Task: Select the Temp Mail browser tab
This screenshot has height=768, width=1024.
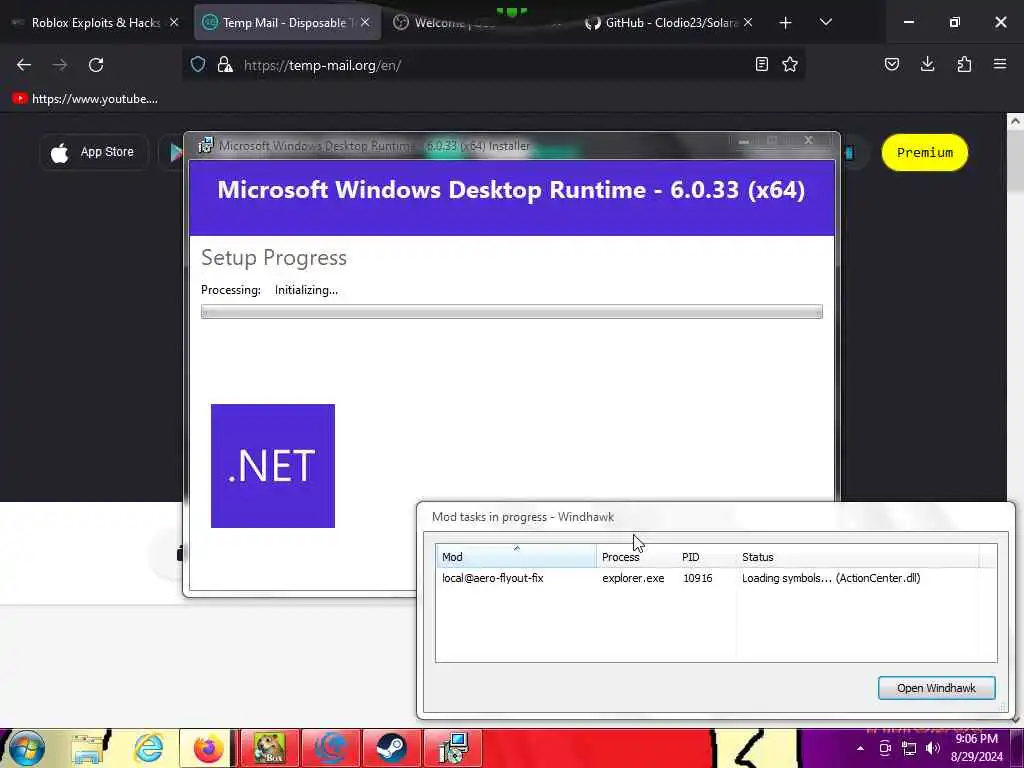Action: (286, 22)
